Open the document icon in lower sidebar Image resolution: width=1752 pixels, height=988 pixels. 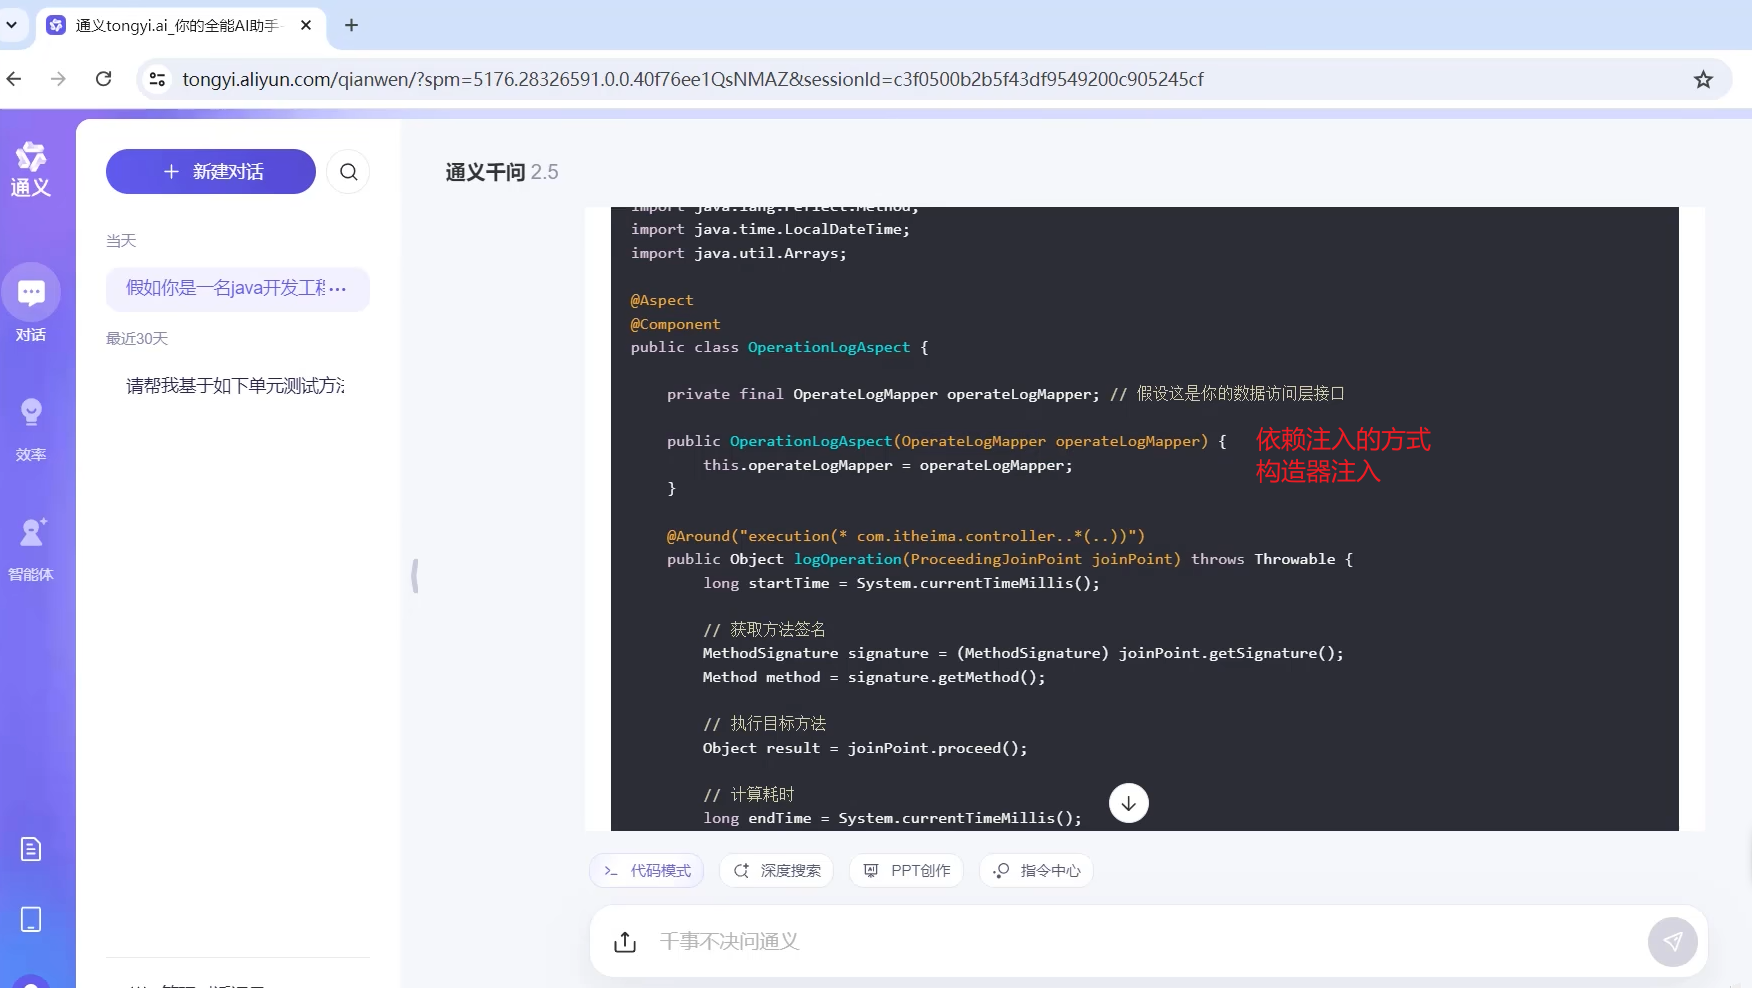(x=31, y=849)
